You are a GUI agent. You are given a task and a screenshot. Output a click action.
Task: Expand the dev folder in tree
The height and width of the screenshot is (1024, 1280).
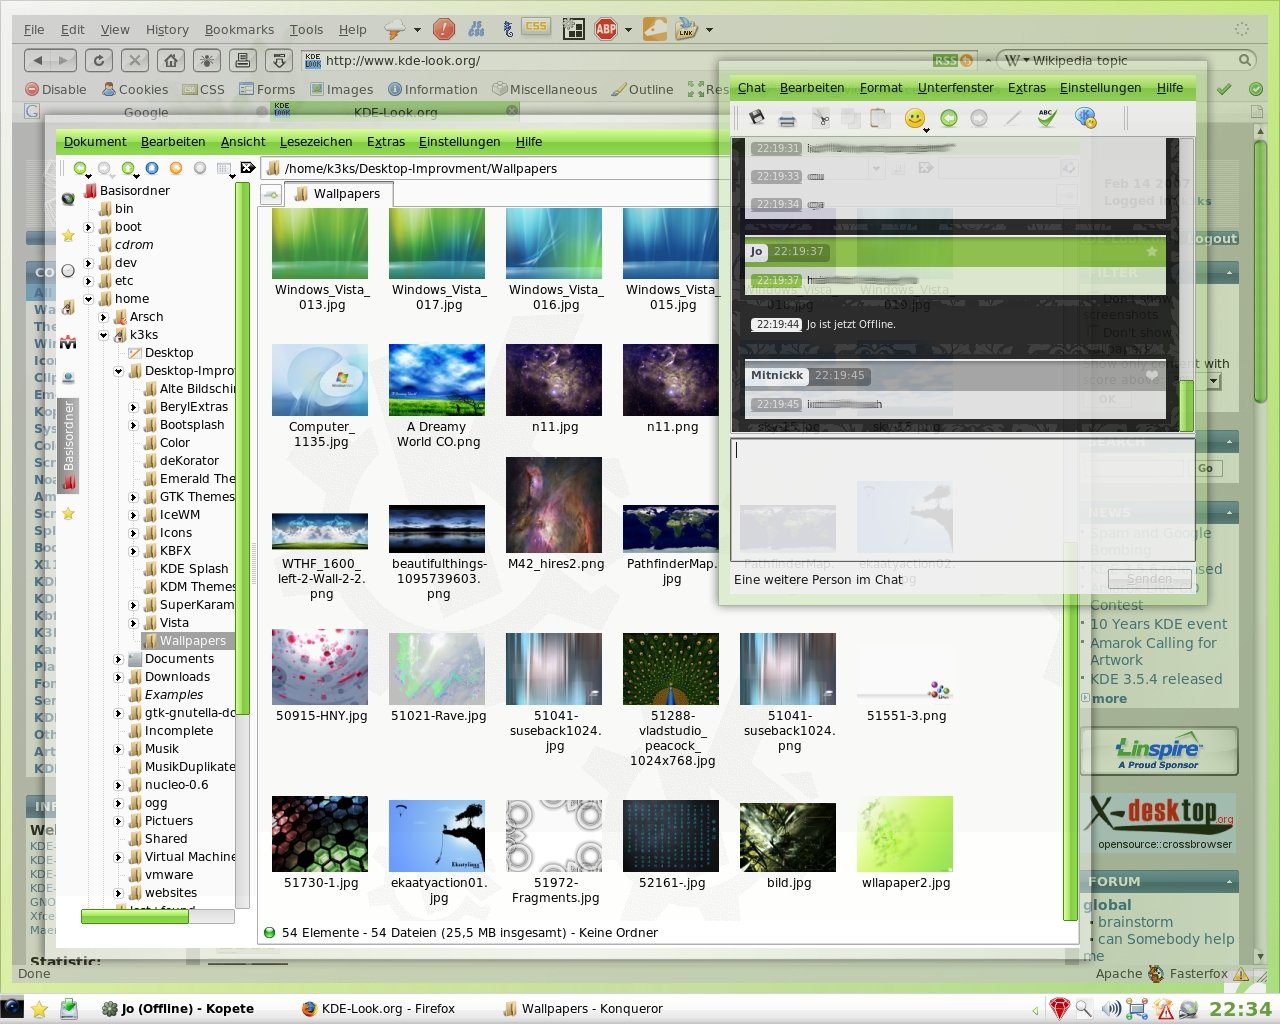88,263
